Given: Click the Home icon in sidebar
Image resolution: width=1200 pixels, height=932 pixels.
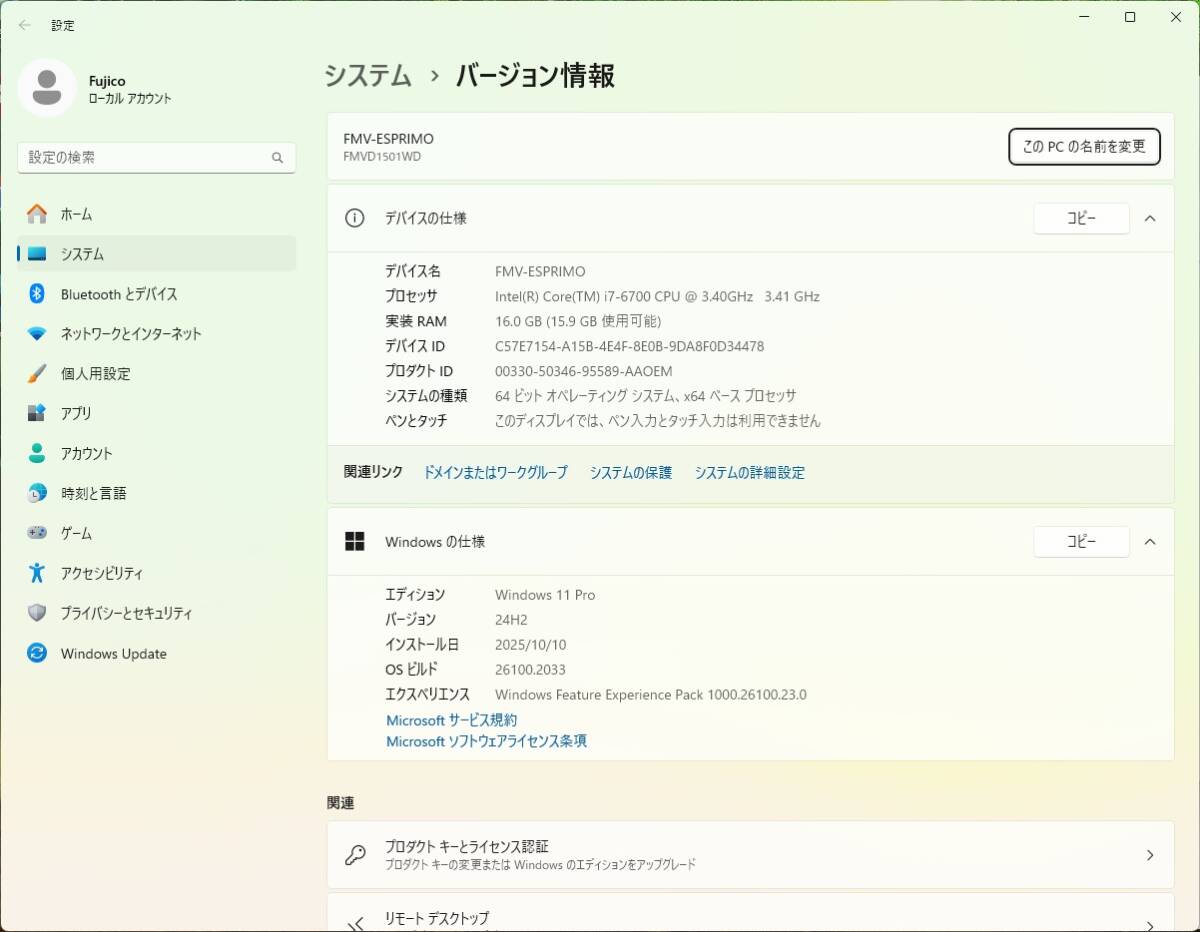Looking at the screenshot, I should pyautogui.click(x=37, y=214).
